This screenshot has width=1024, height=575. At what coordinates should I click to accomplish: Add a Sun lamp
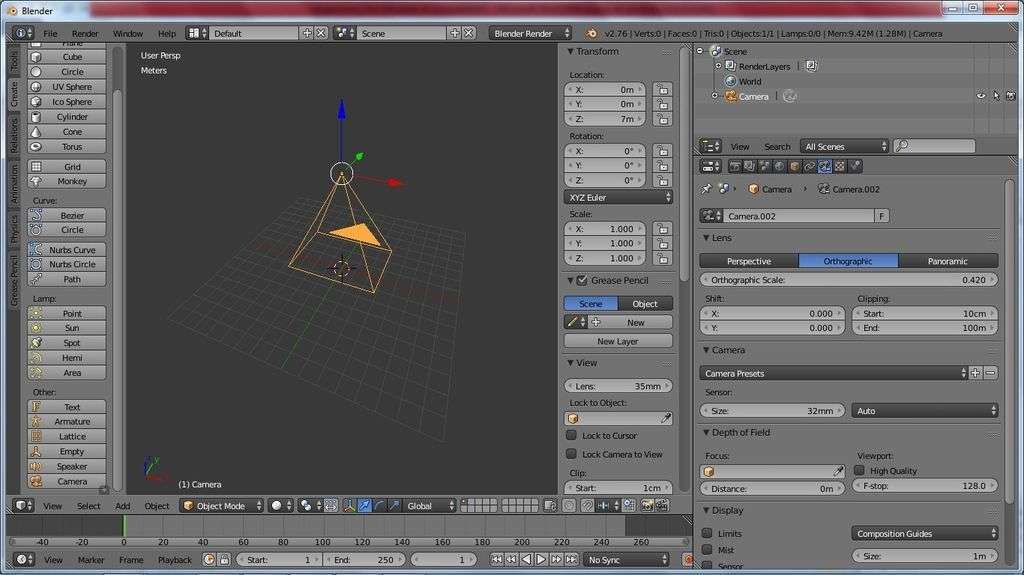pyautogui.click(x=68, y=328)
